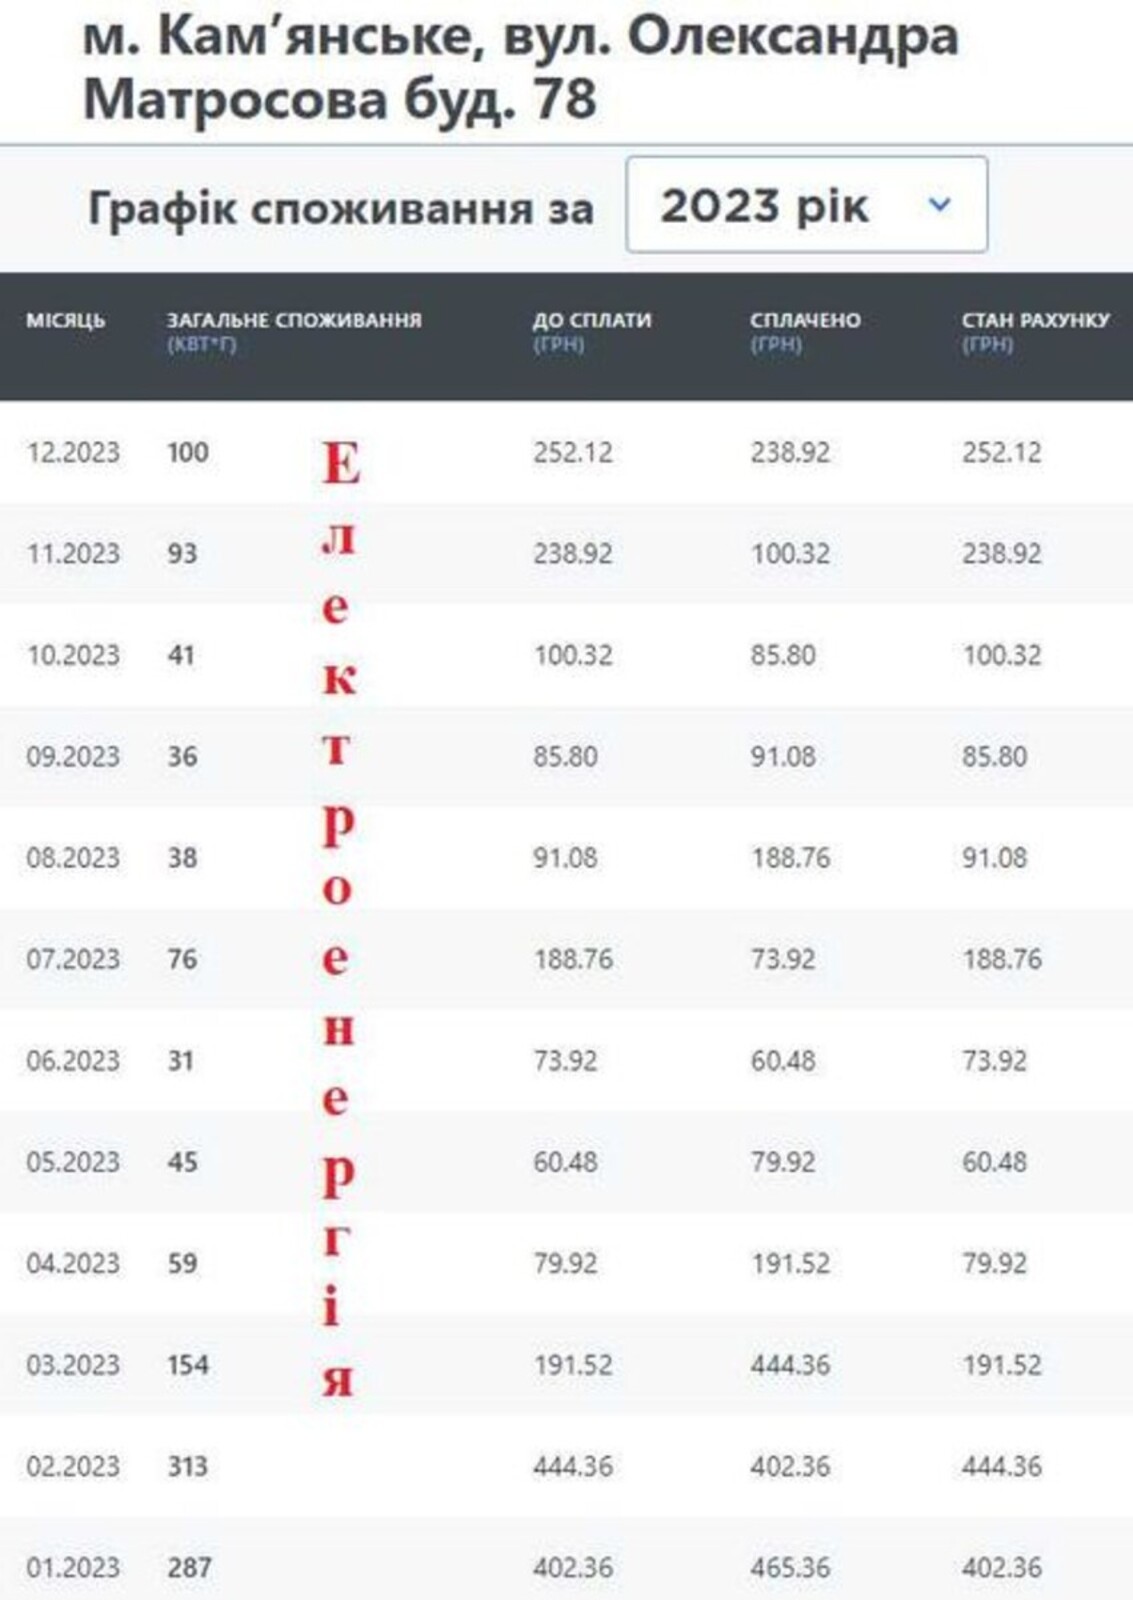1133x1600 pixels.
Task: Click paid amount 465.36 for 01.2023
Action: click(x=790, y=1567)
